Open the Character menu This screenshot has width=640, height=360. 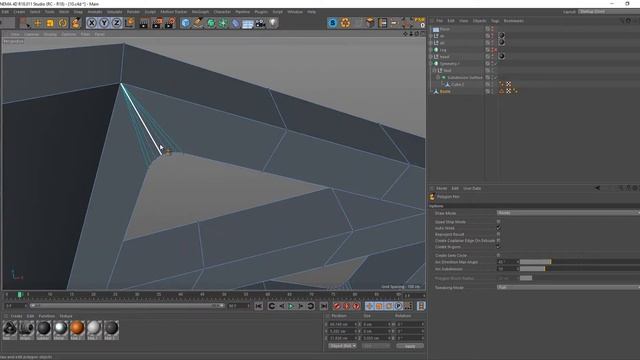222,12
